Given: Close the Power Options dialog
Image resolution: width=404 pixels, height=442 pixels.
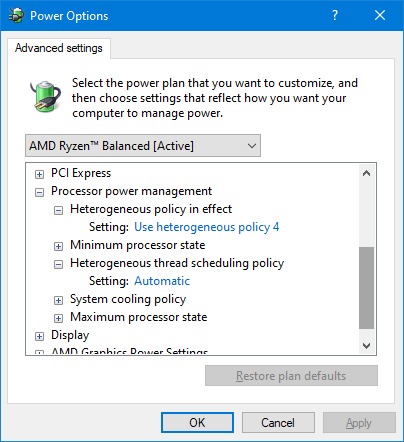Looking at the screenshot, I should (380, 15).
